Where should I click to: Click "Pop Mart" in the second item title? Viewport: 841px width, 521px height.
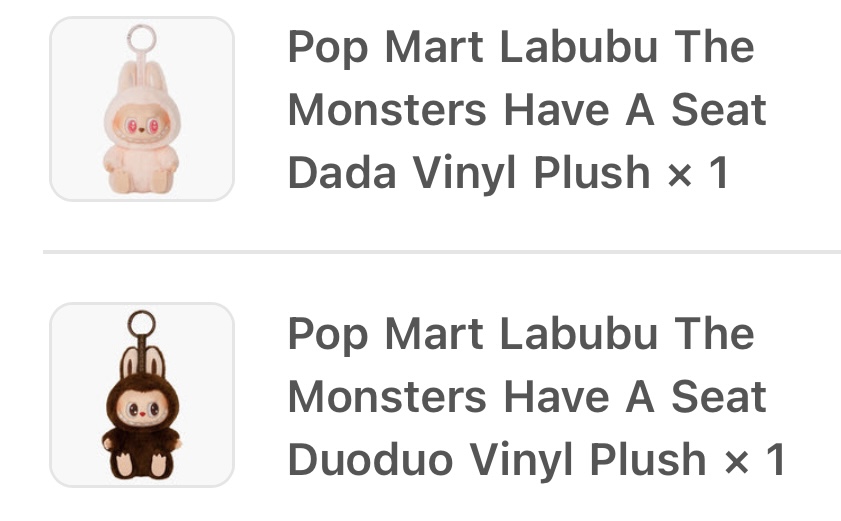[x=386, y=335]
